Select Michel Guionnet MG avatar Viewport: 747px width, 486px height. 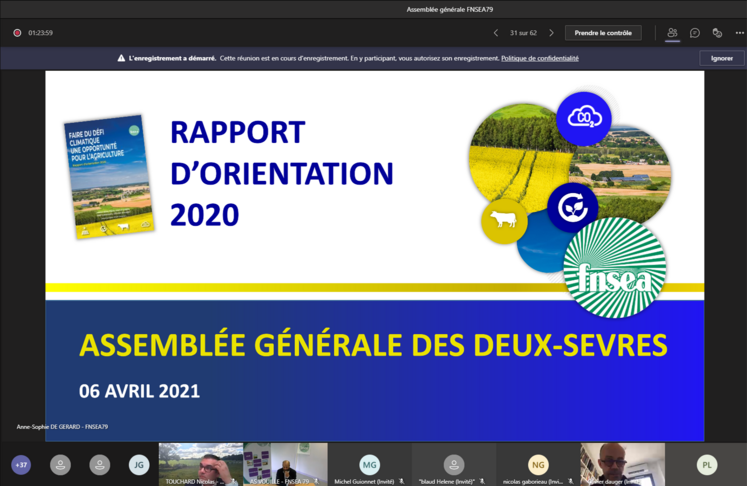pyautogui.click(x=370, y=464)
